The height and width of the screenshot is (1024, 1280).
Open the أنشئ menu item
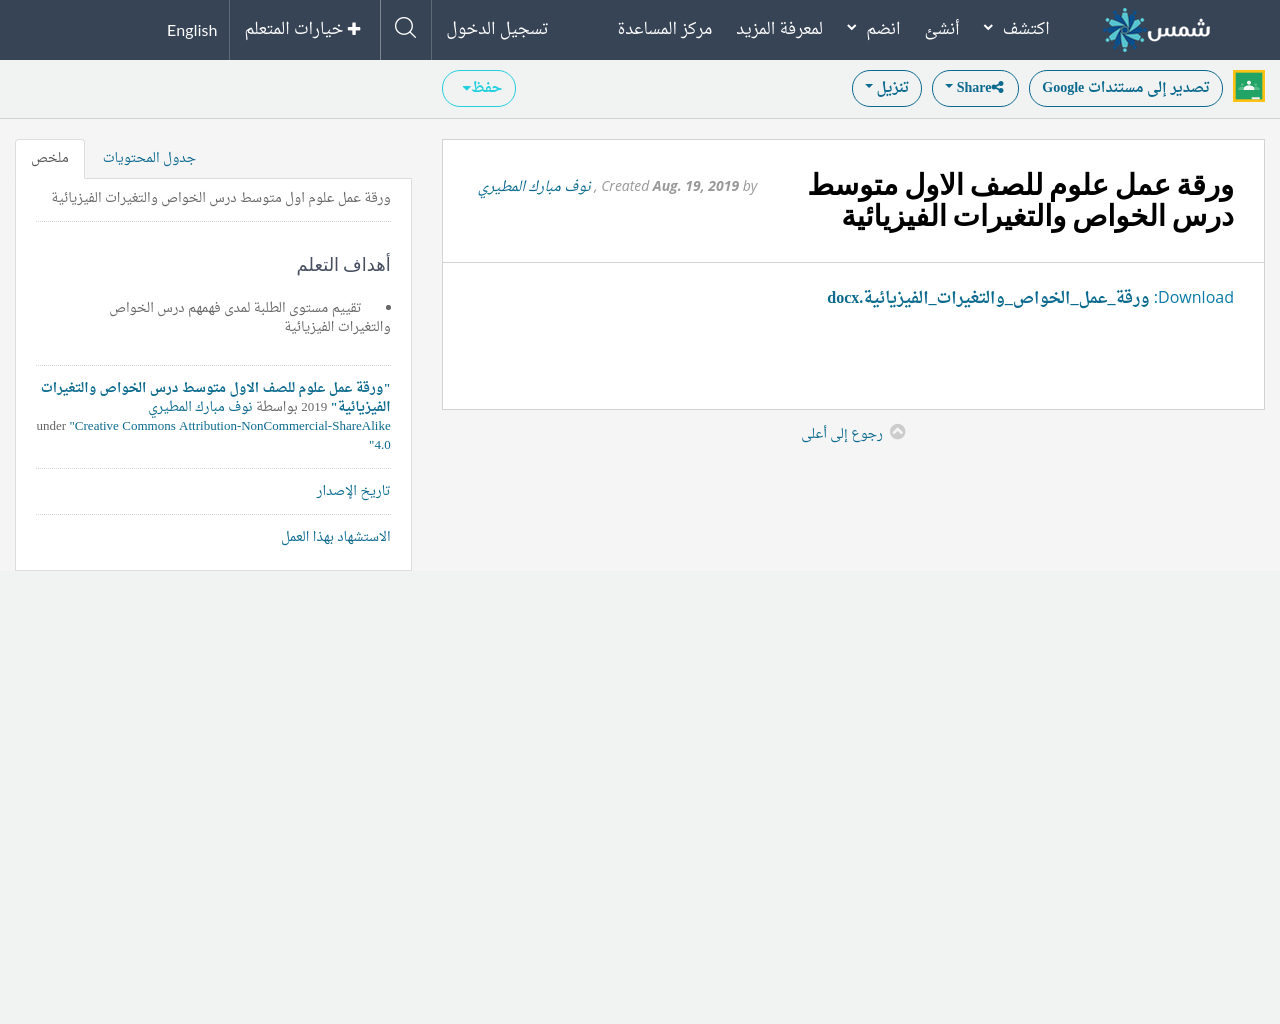pos(942,28)
